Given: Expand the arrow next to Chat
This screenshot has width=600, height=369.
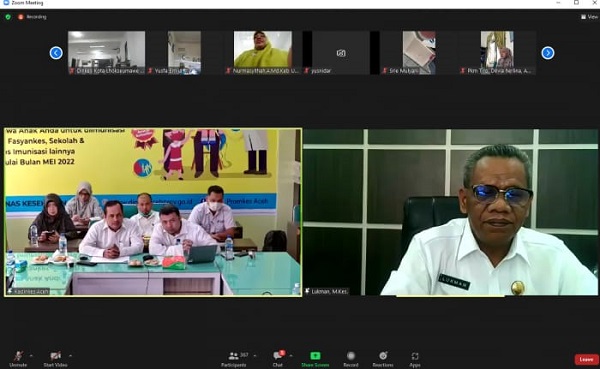Looking at the screenshot, I should [291, 356].
